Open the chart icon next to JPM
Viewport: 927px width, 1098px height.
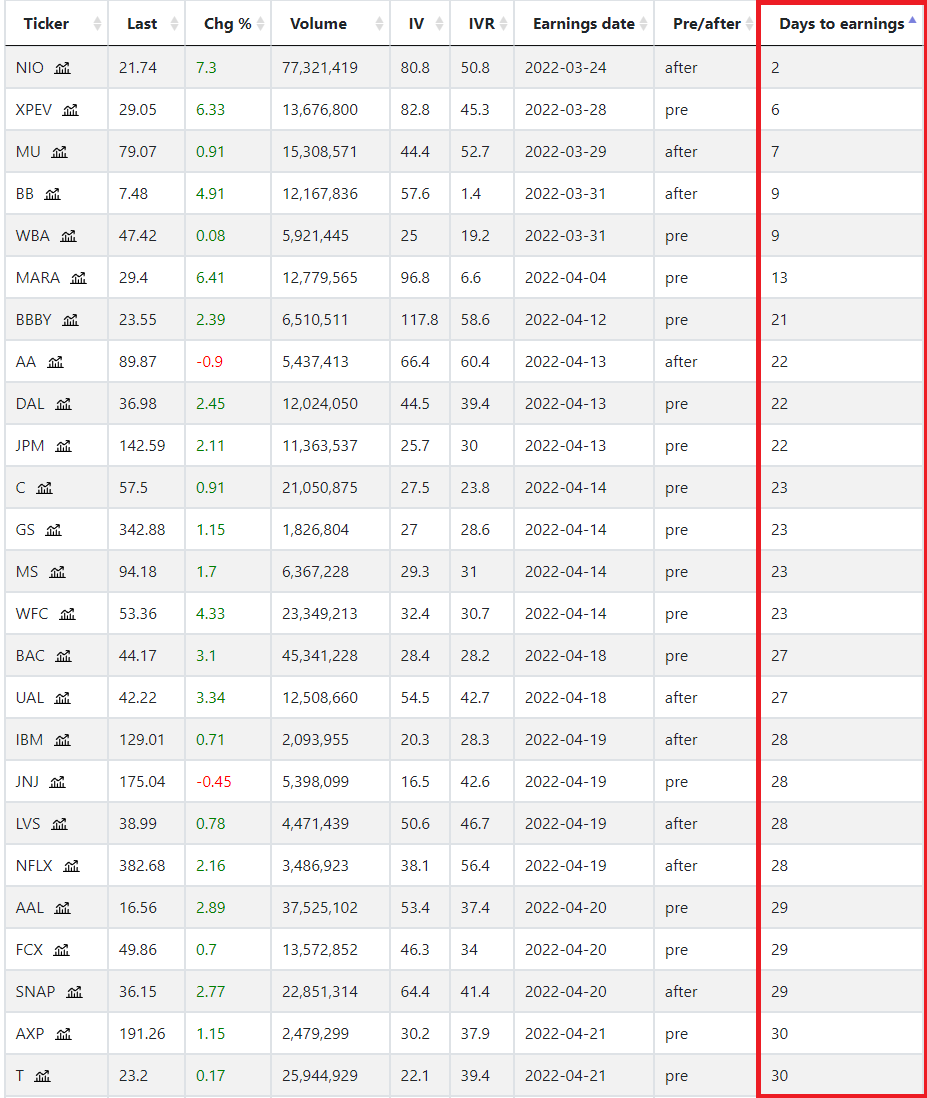(63, 446)
